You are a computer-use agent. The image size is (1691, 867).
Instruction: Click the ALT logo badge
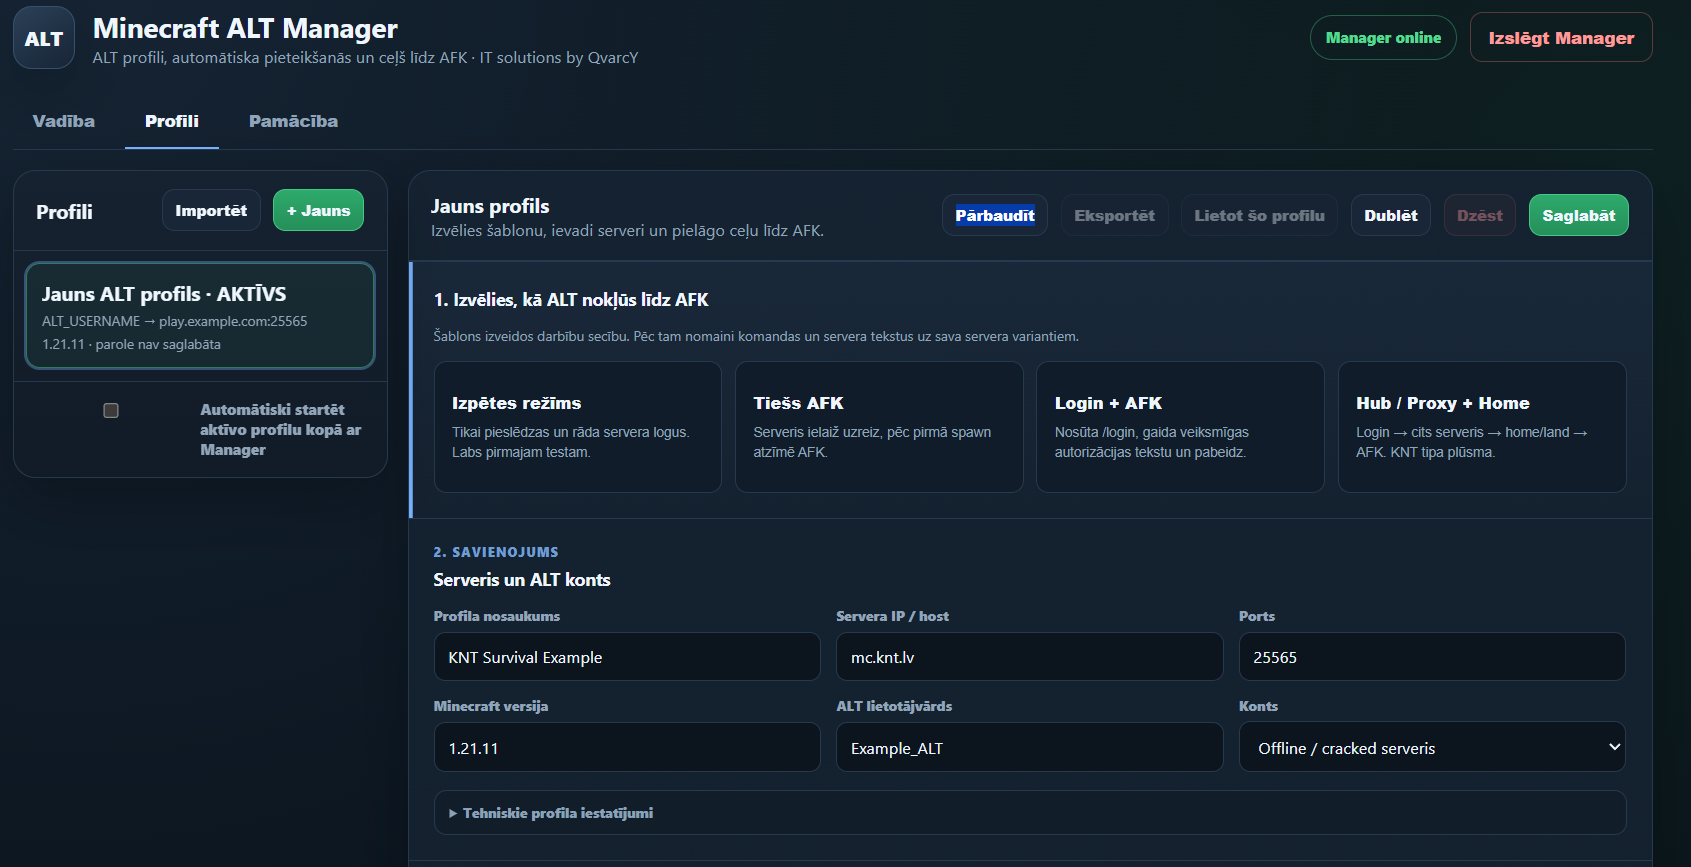point(44,38)
